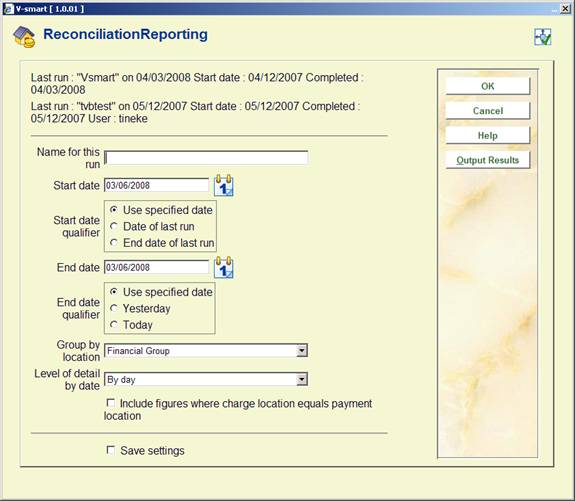Tick 'Include figures where charge location equals payment'
Screen dimensions: 575x501
tap(110, 403)
